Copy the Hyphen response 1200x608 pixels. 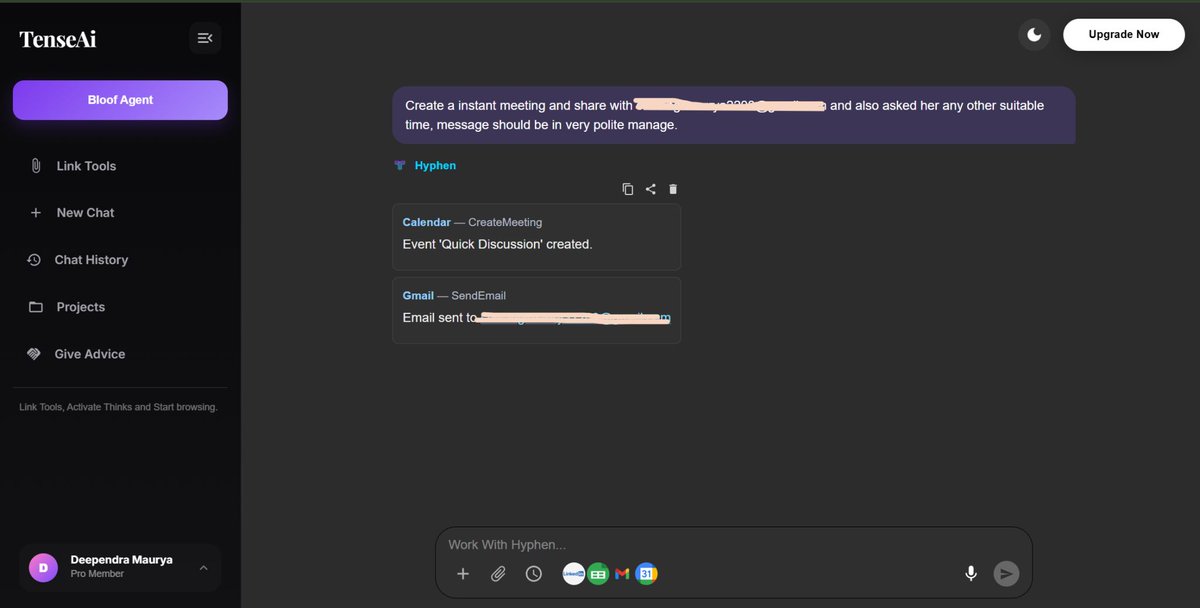click(628, 189)
